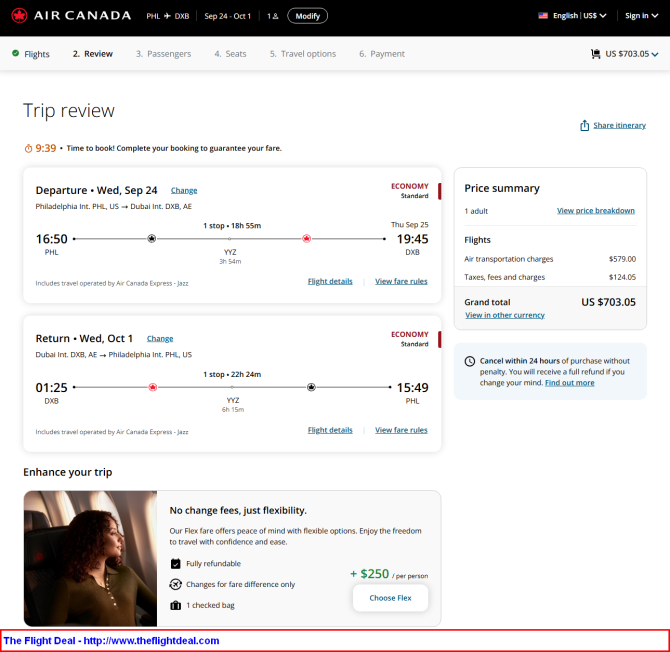Click black Star Alliance marker on departure flight
This screenshot has width=670, height=652.
[152, 238]
